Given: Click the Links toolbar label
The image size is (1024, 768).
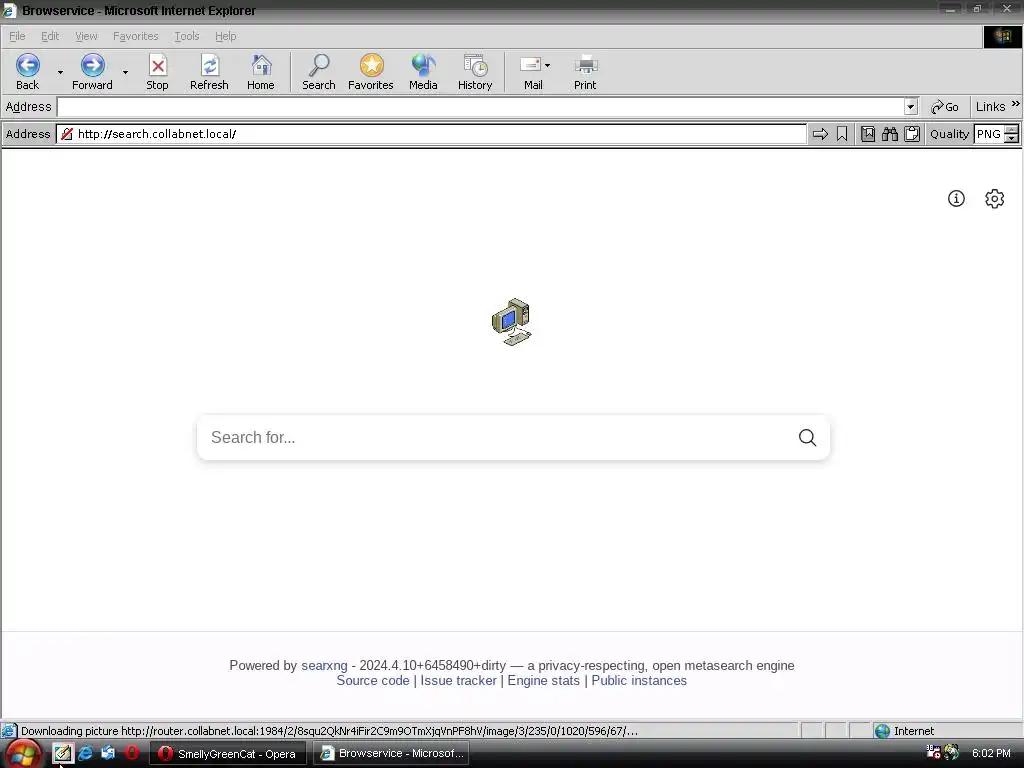Looking at the screenshot, I should [990, 106].
